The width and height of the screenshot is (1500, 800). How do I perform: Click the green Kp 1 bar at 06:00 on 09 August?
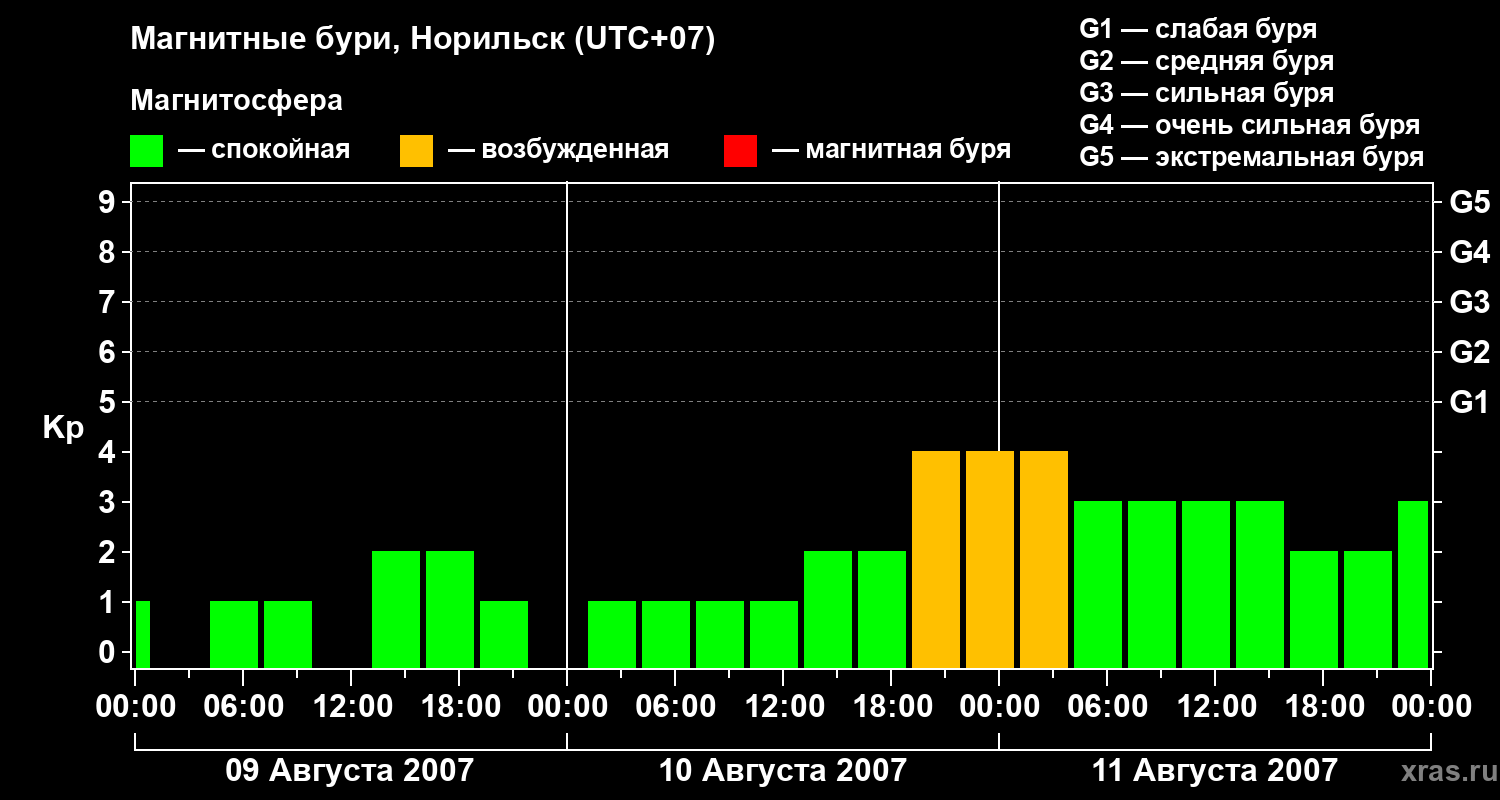234,634
